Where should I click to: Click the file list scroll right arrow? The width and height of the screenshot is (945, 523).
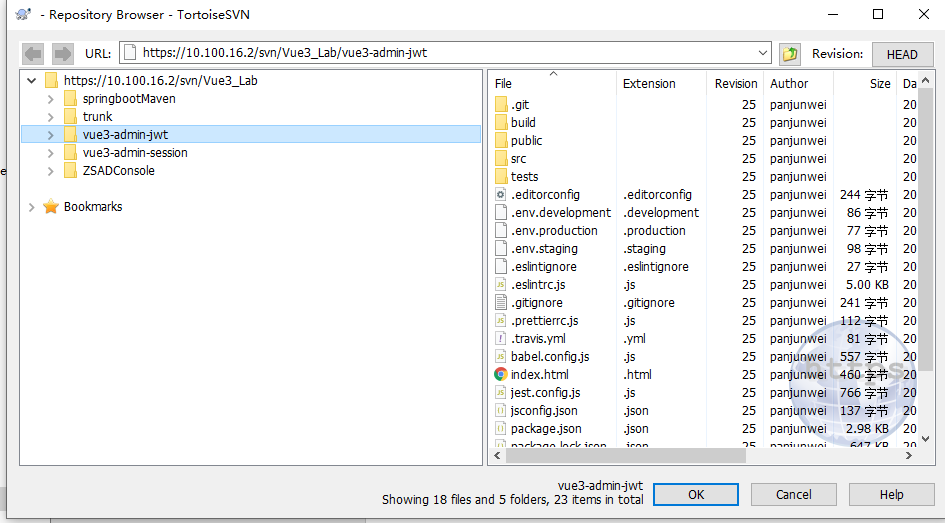click(909, 456)
